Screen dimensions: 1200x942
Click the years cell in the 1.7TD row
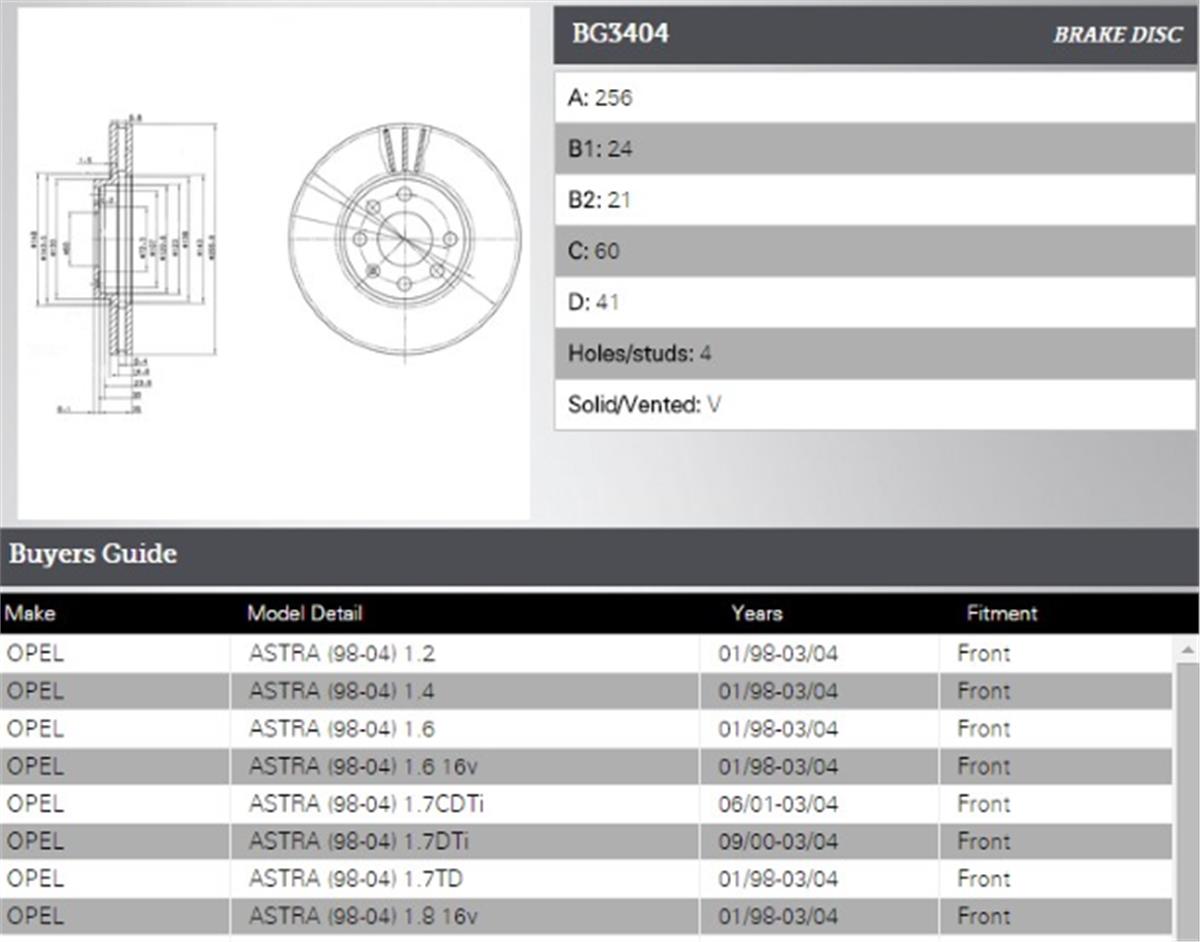(819, 878)
